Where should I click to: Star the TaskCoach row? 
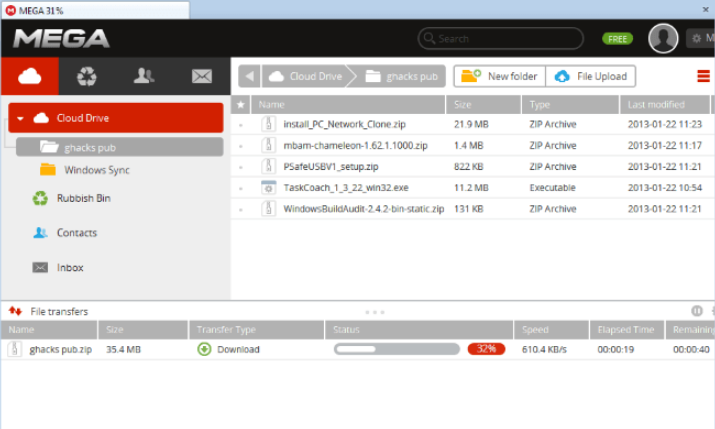click(x=241, y=188)
